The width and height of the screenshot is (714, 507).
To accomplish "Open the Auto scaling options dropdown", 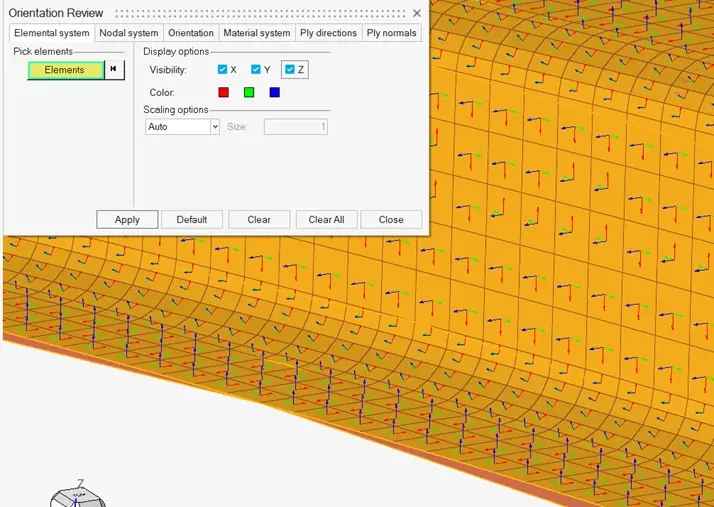I will pos(182,127).
